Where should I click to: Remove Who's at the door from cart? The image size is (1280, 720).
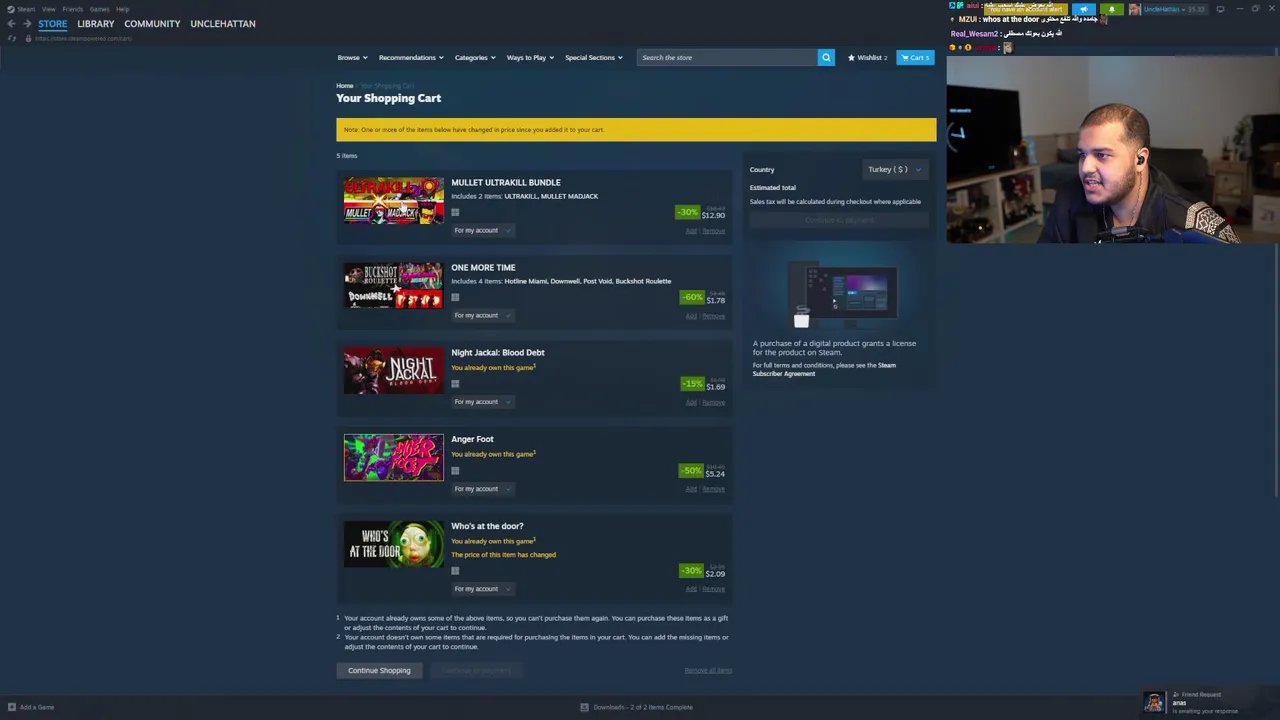click(714, 589)
